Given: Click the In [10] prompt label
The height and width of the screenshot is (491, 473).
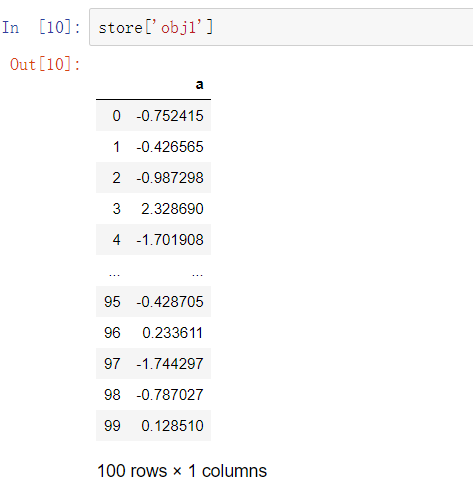Looking at the screenshot, I should (x=41, y=27).
